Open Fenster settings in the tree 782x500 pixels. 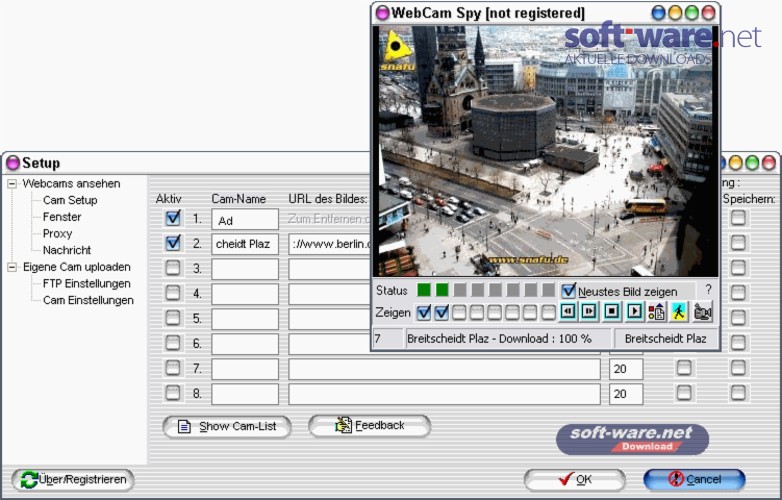pos(62,217)
